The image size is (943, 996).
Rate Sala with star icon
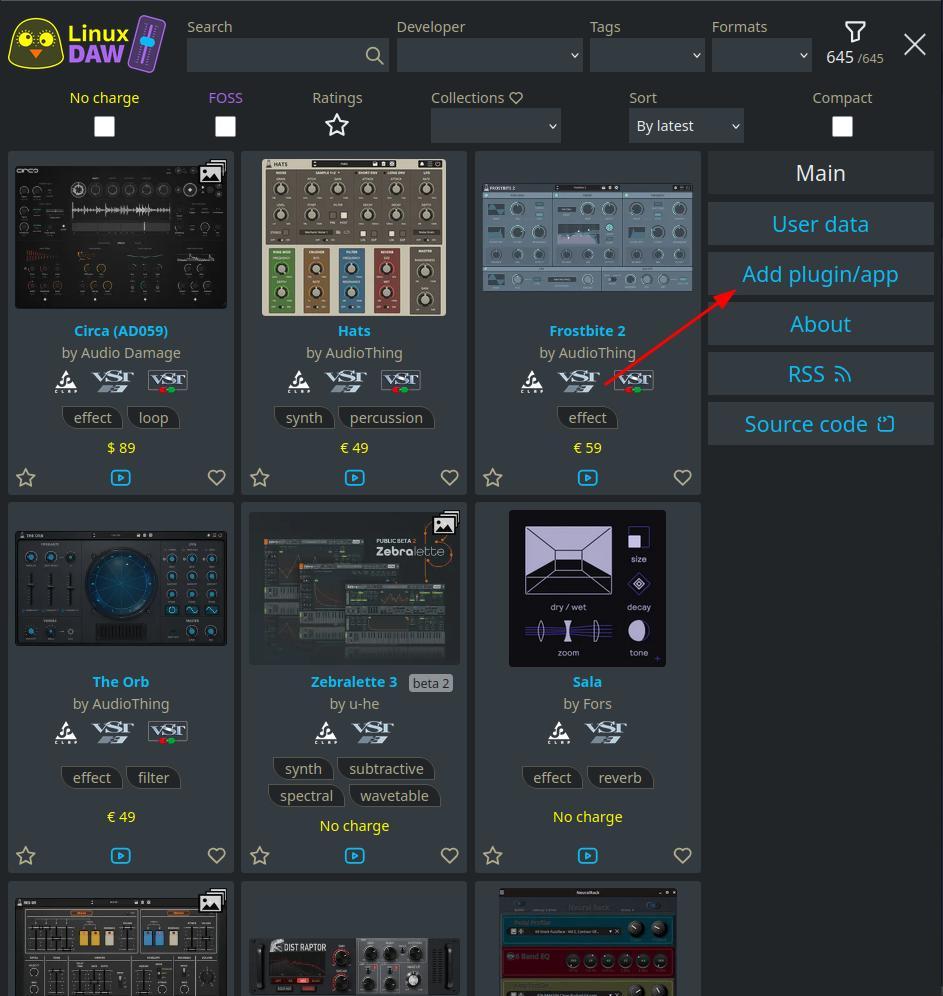click(x=493, y=856)
